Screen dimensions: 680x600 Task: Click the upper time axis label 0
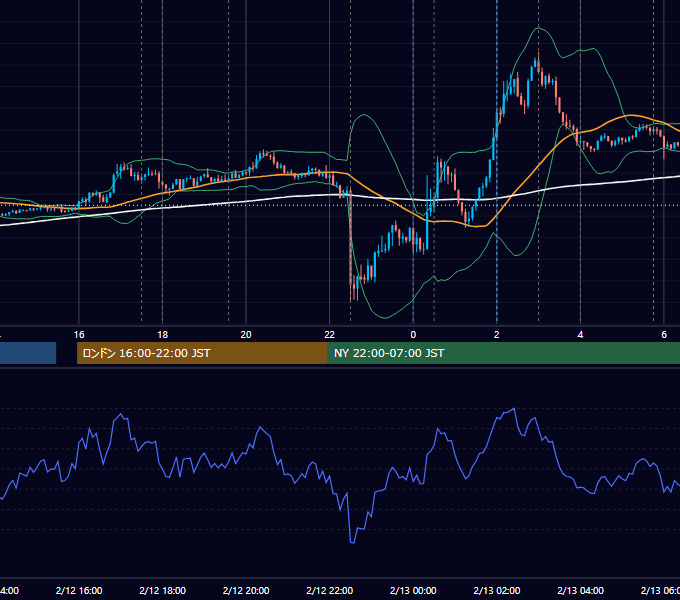(413, 335)
